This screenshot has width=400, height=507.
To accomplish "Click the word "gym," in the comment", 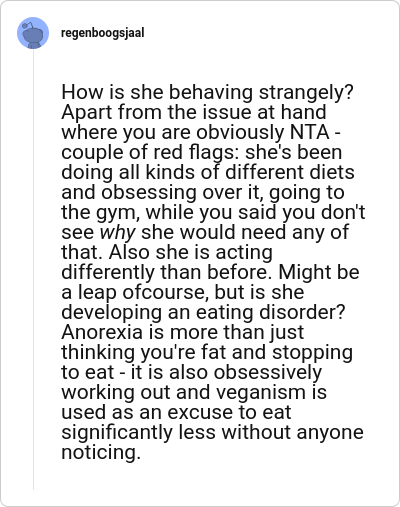I will pyautogui.click(x=118, y=213).
